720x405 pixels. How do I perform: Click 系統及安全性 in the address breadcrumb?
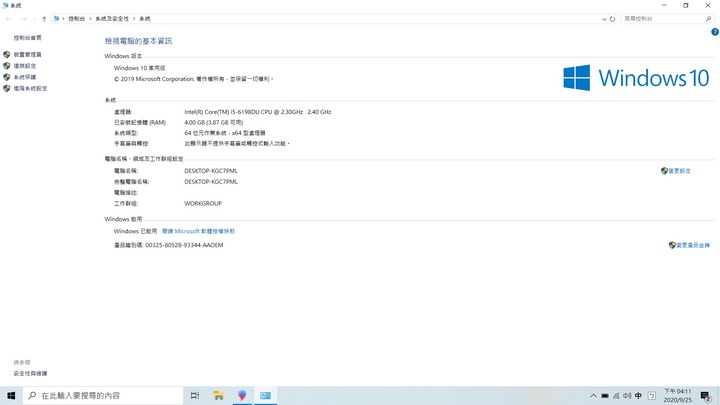[x=112, y=19]
